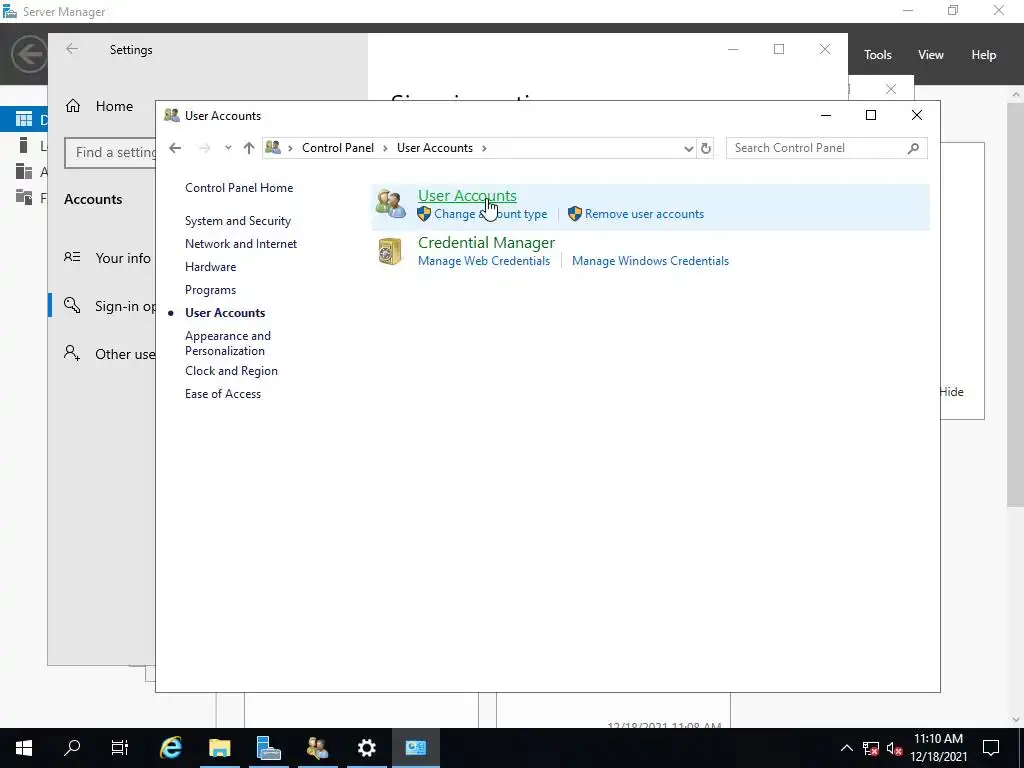
Task: Open Your info in Settings sidebar
Action: pos(107,258)
